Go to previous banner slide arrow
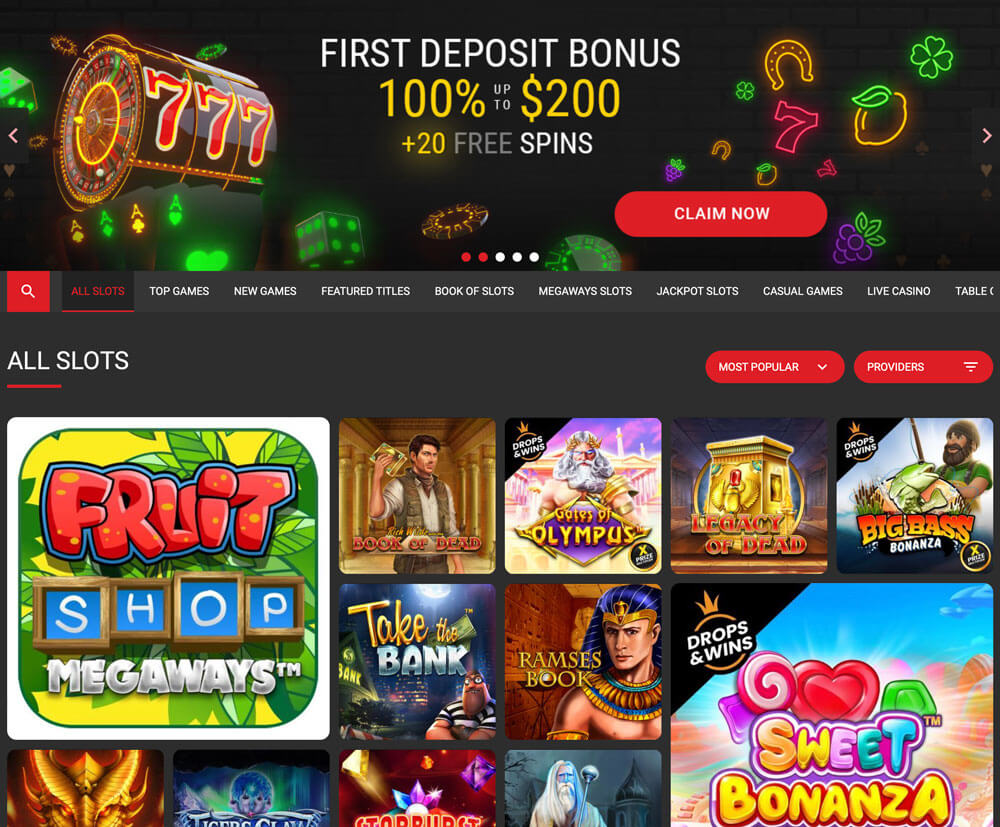The image size is (1000, 827). tap(13, 135)
